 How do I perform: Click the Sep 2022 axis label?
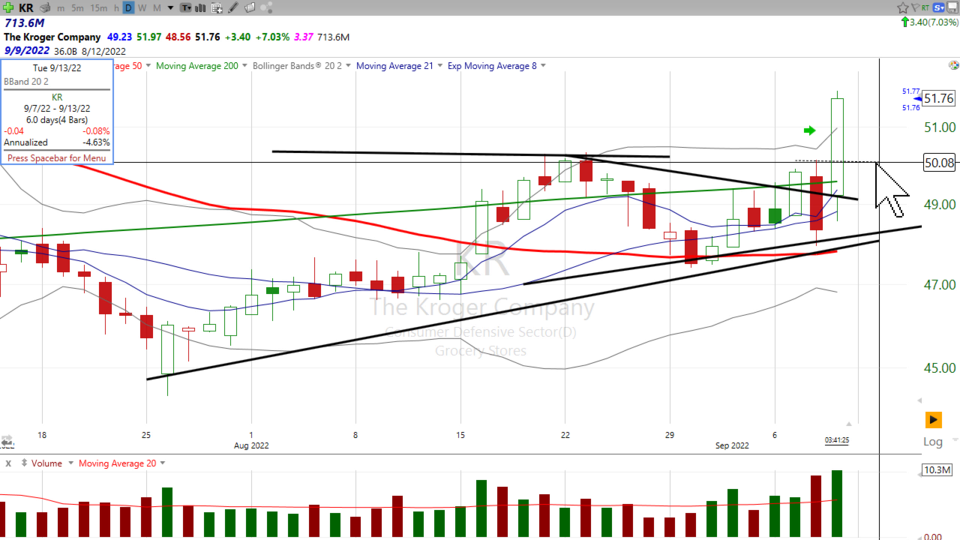732,445
